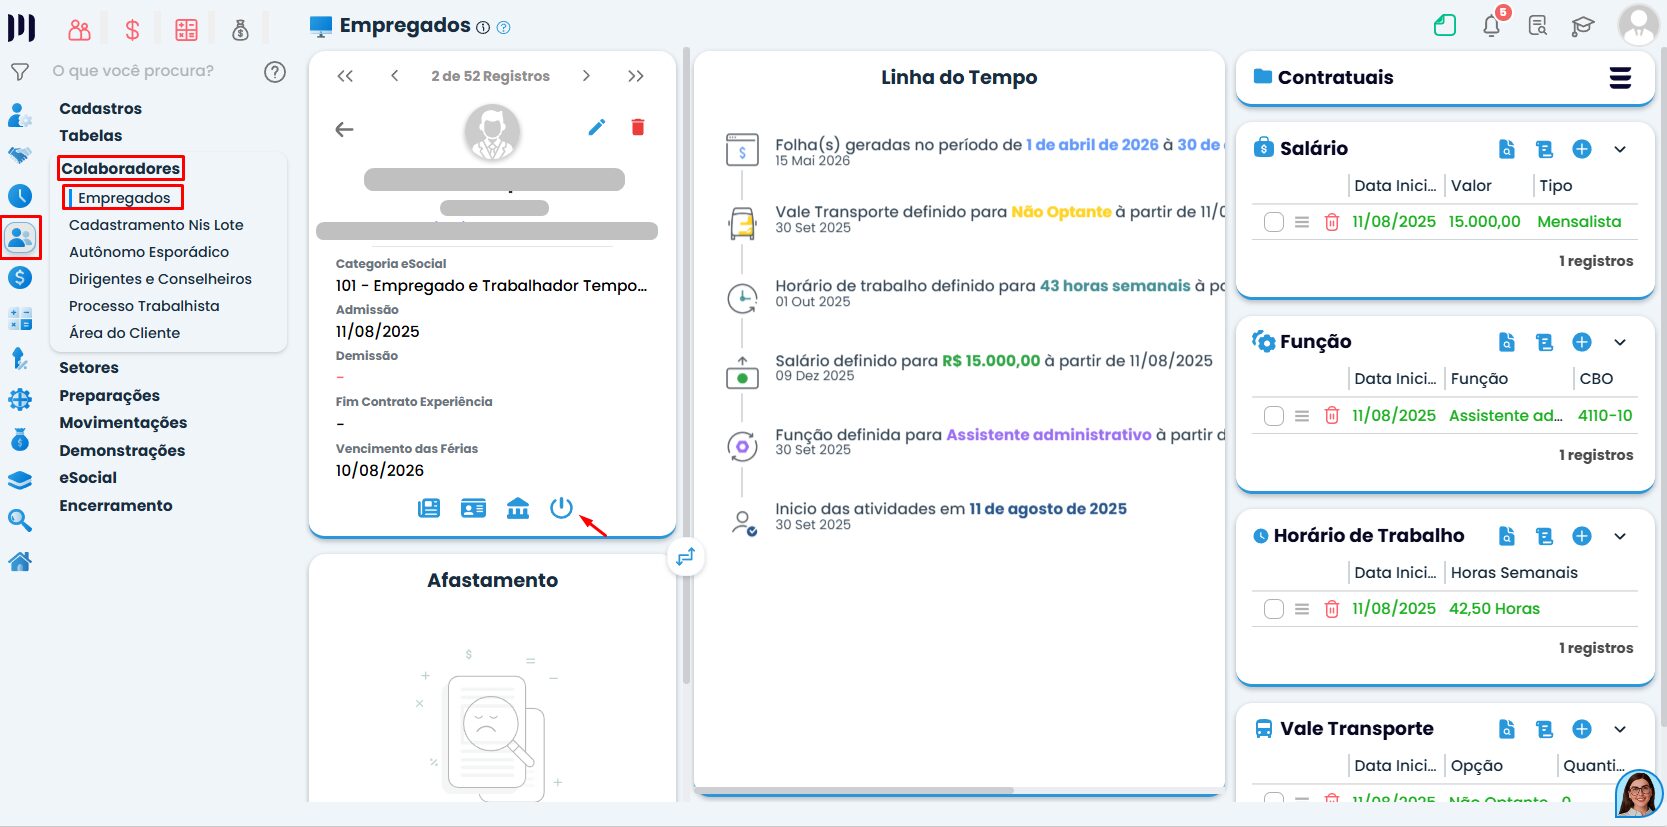Open the help question mark beside search

coord(275,71)
